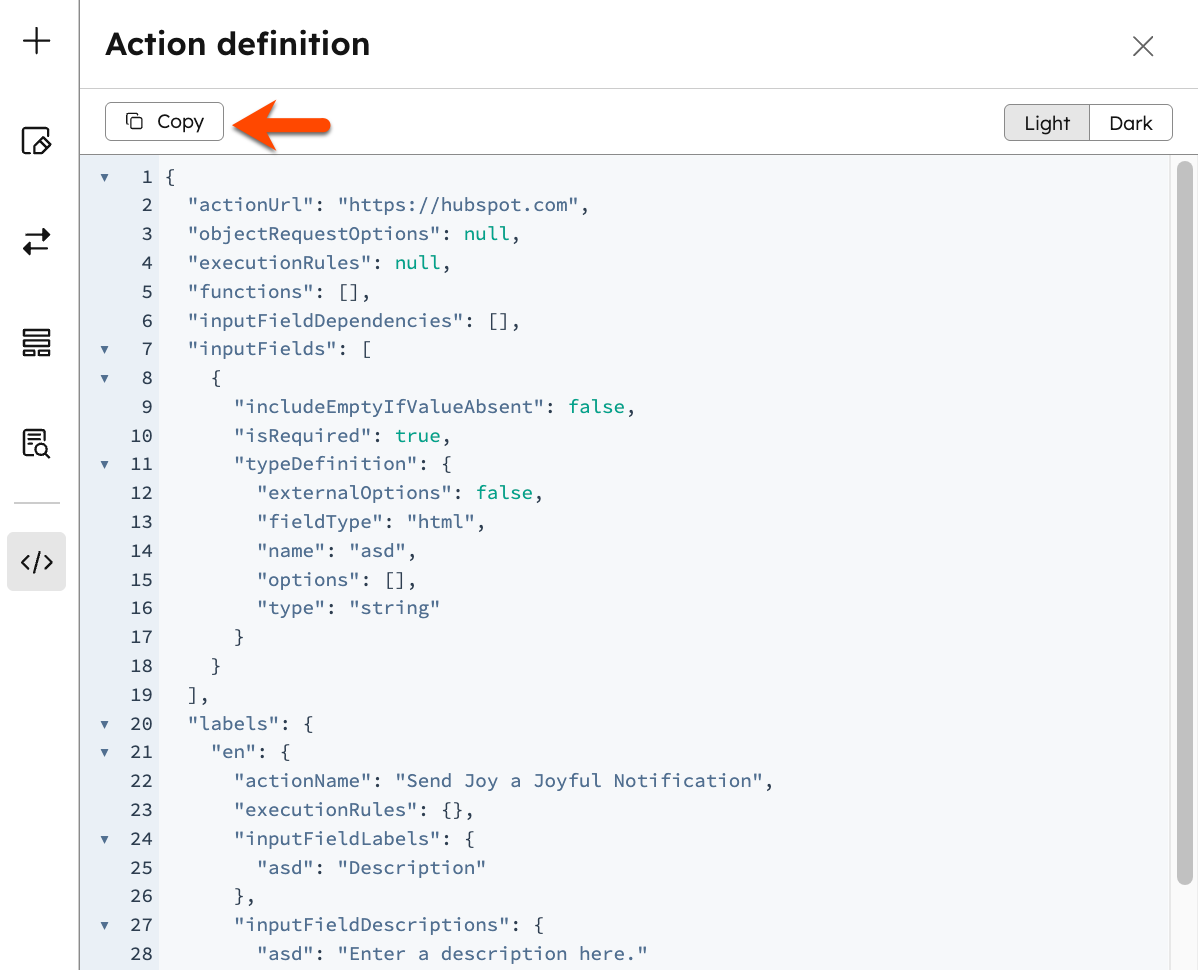Collapse the root object at line 1

[x=104, y=178]
